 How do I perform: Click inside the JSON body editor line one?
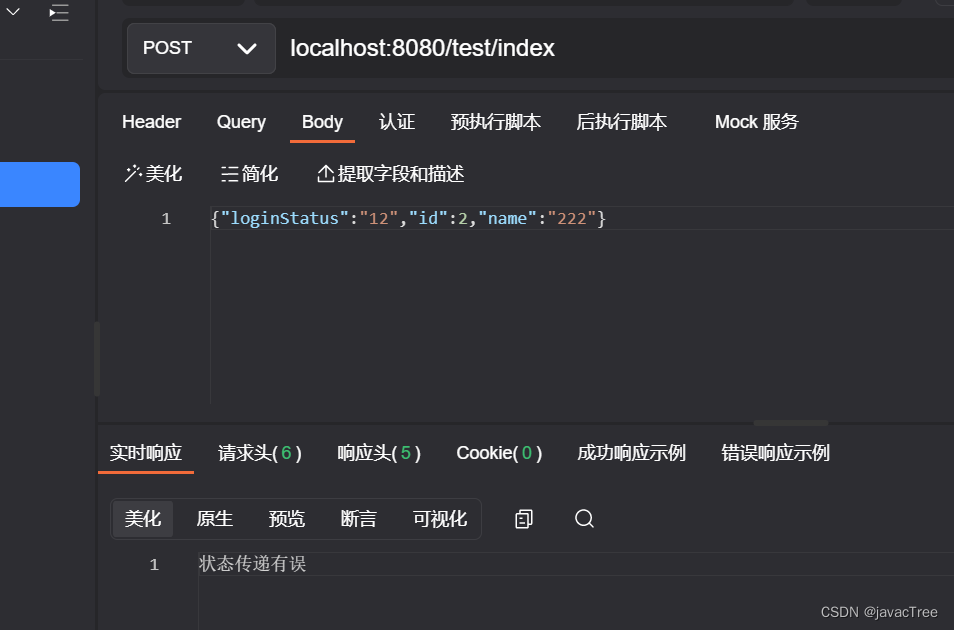[x=400, y=218]
